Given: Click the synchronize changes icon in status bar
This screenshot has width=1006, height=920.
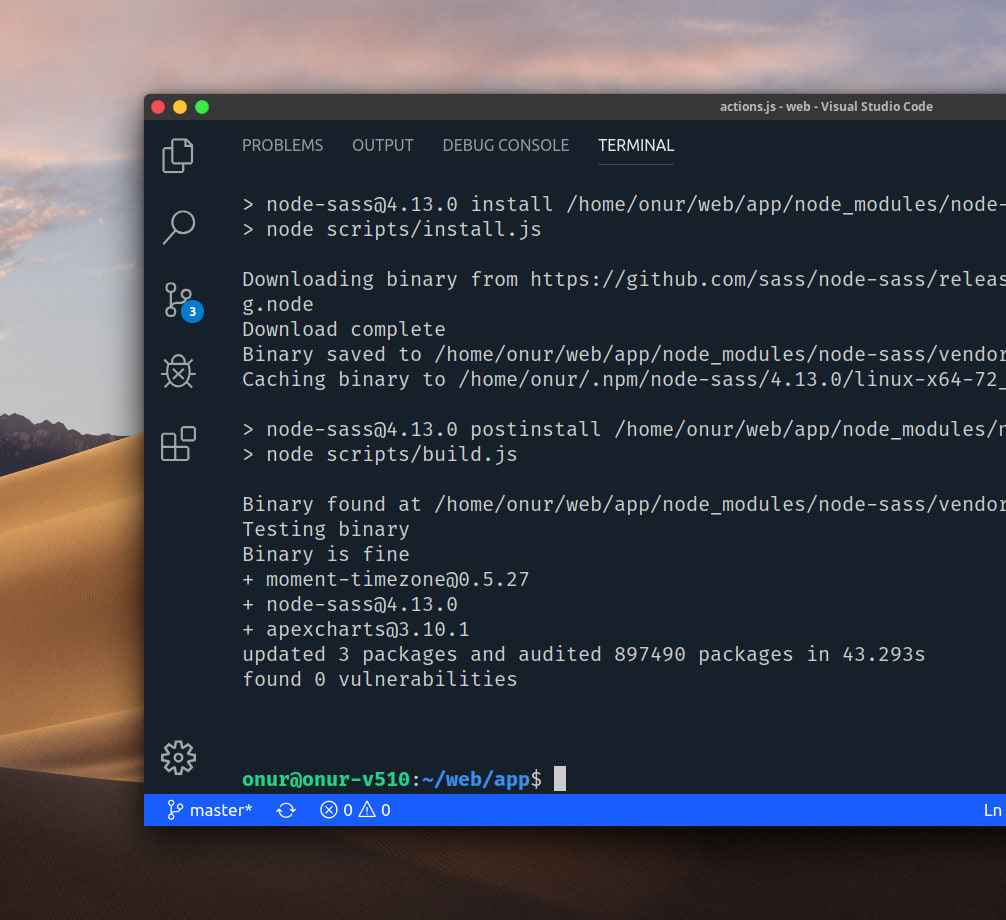Looking at the screenshot, I should tap(286, 810).
